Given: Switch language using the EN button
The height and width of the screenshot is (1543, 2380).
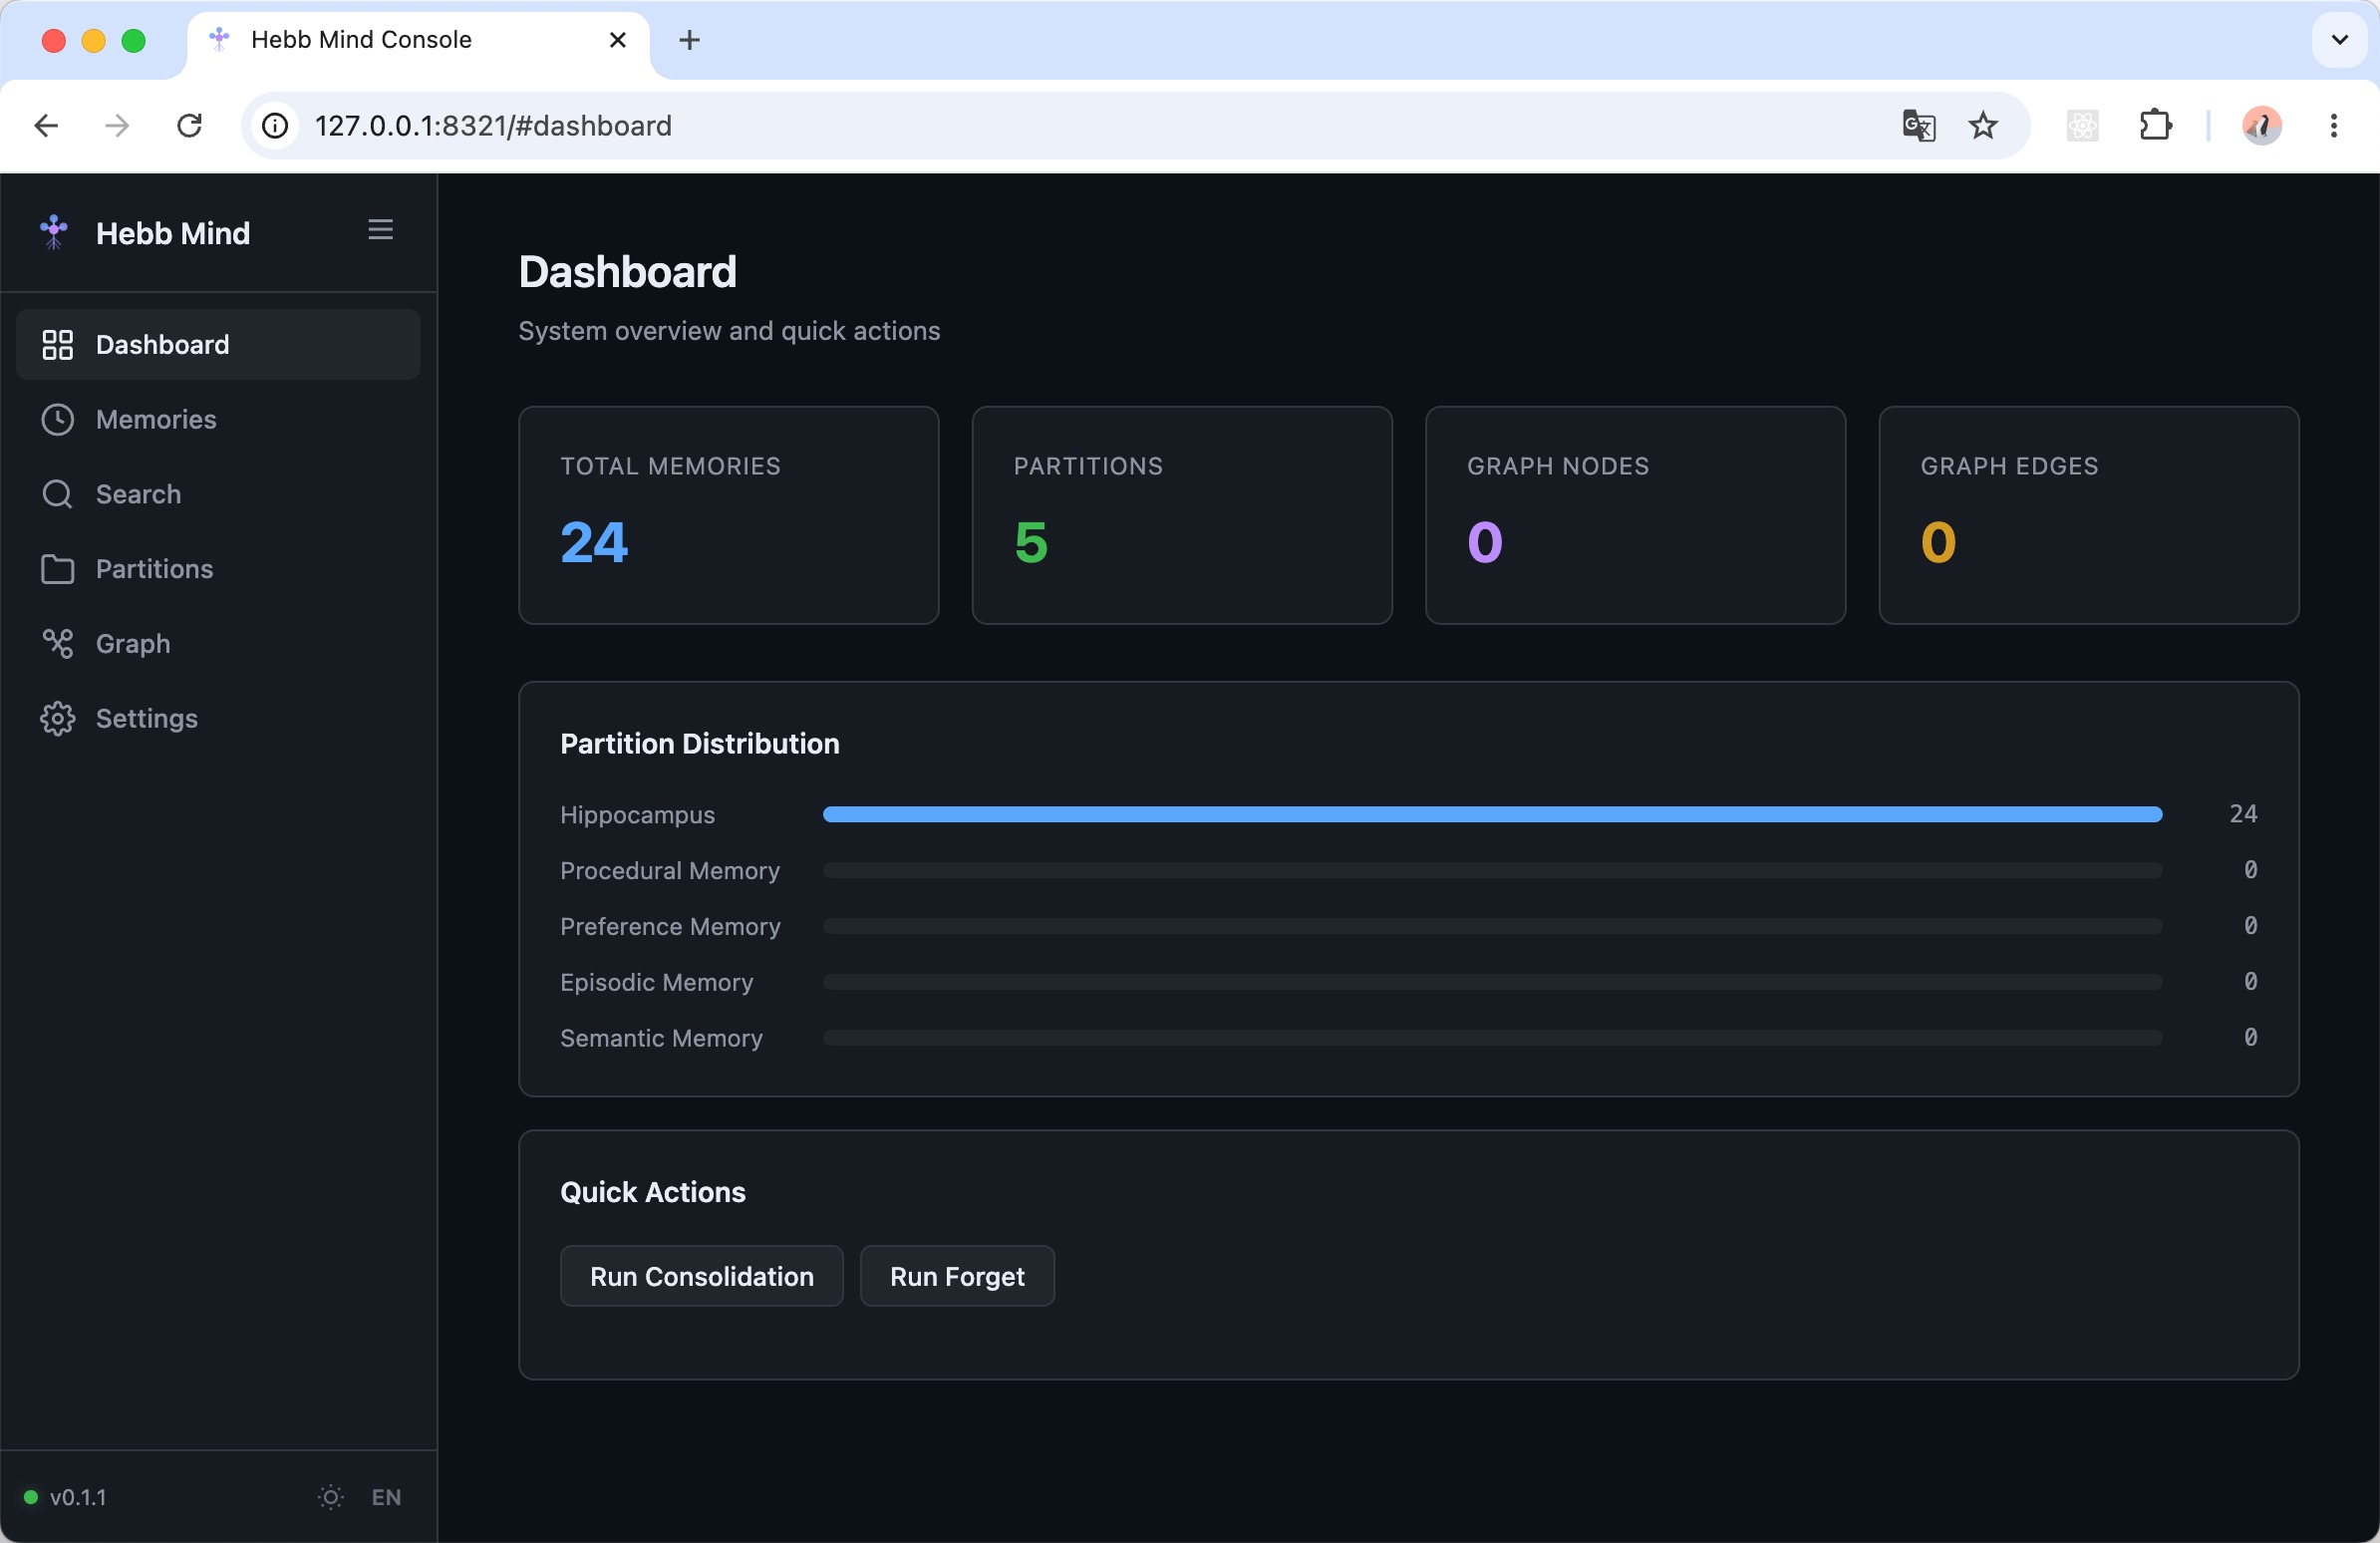Looking at the screenshot, I should point(386,1497).
